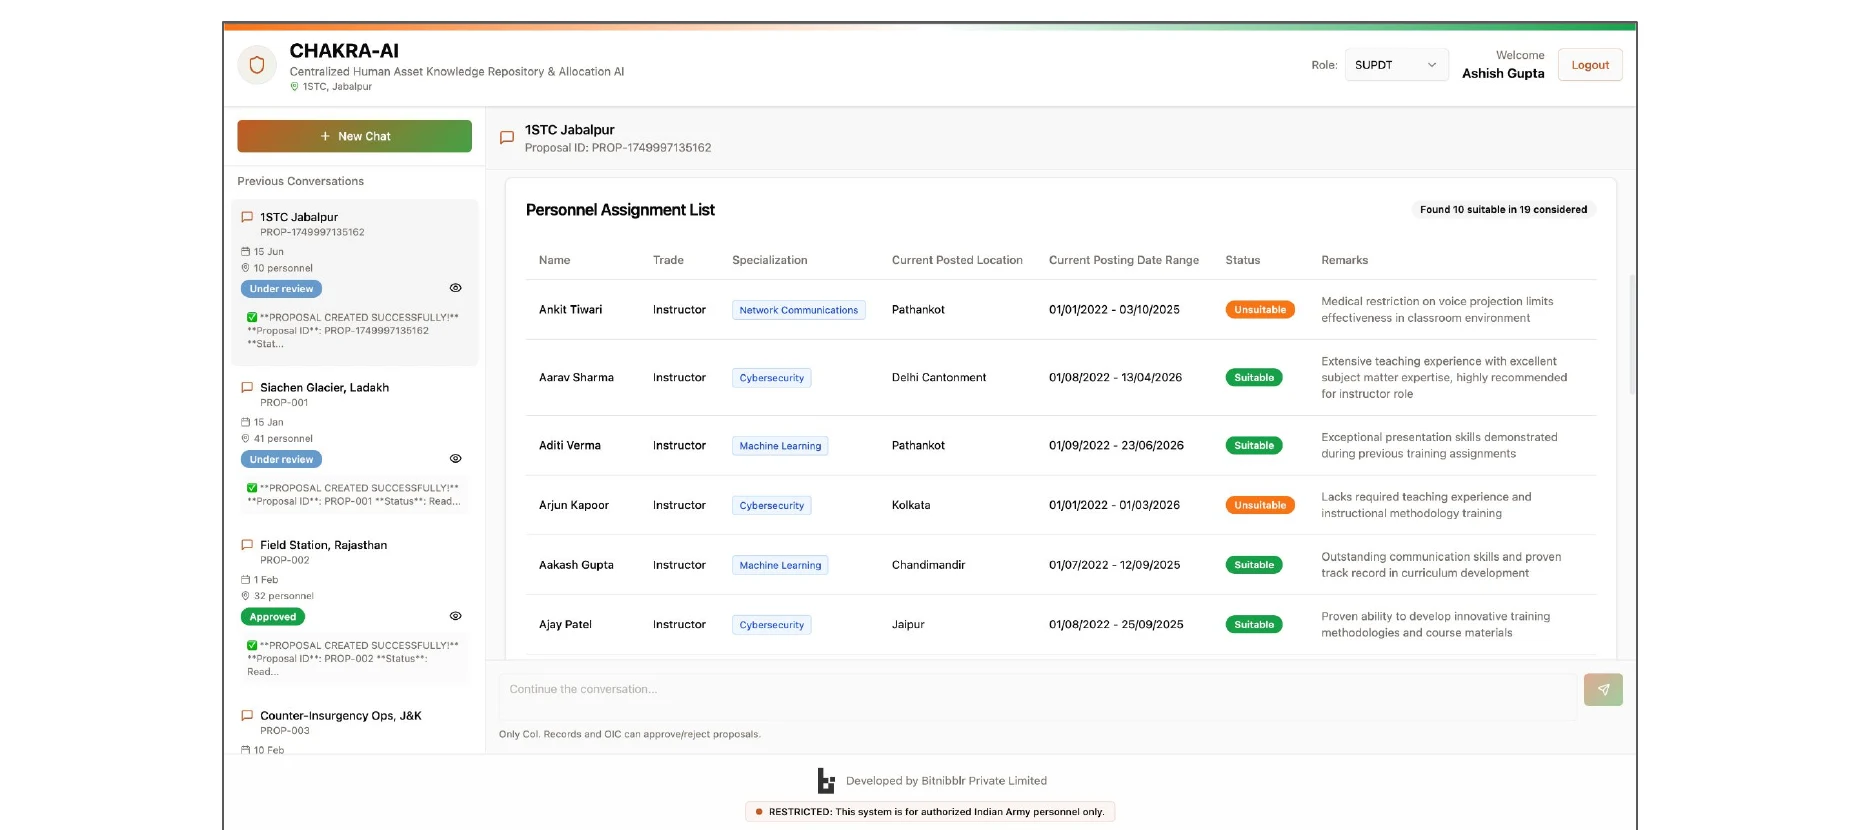Click Found 10 suitable in 19 considered badge

(x=1503, y=210)
